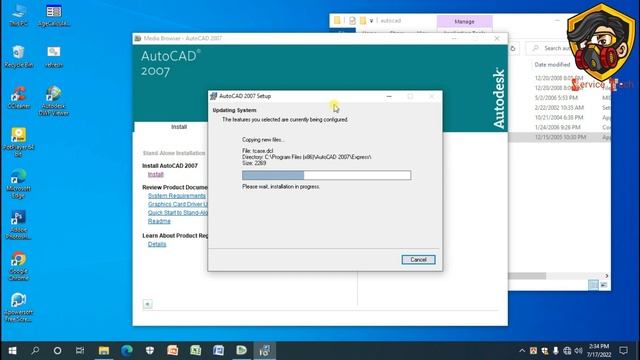Click the Properties quick access icon in Explorer
640x360 pixels.
352,20
